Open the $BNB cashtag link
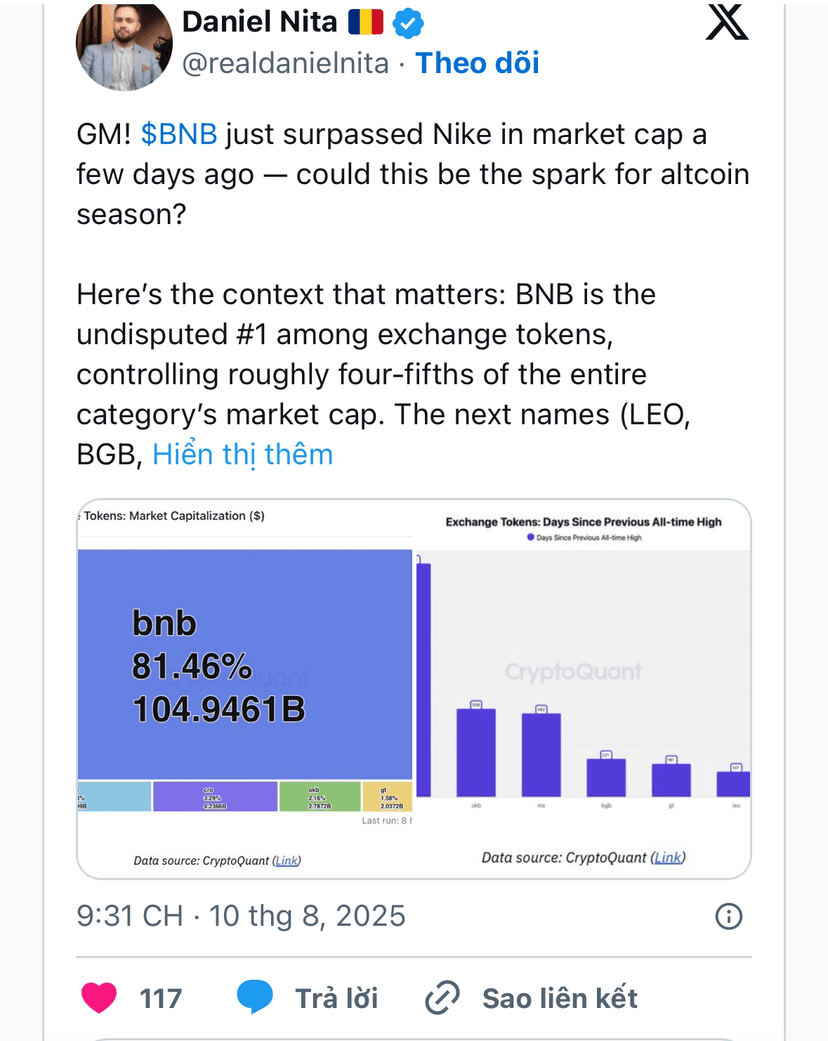828x1041 pixels. (x=179, y=134)
